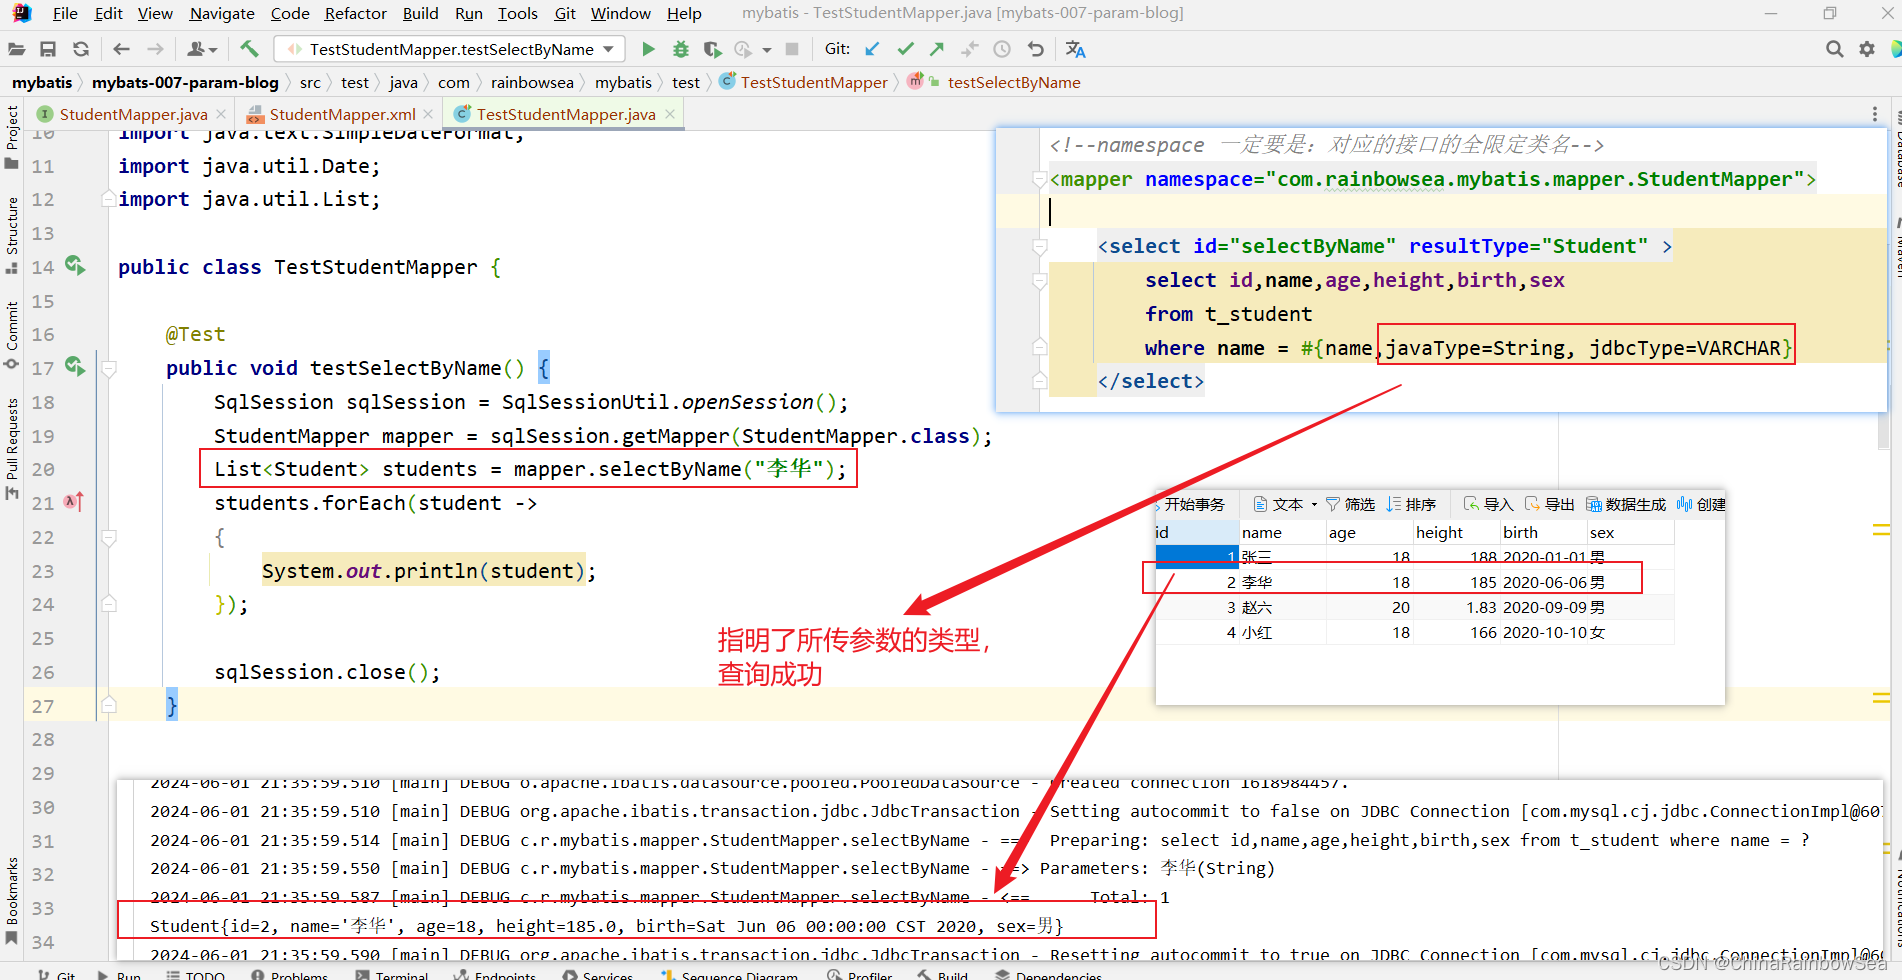Open project folder icon in toolbar
Screen dimensions: 1902x980
[x=16, y=49]
